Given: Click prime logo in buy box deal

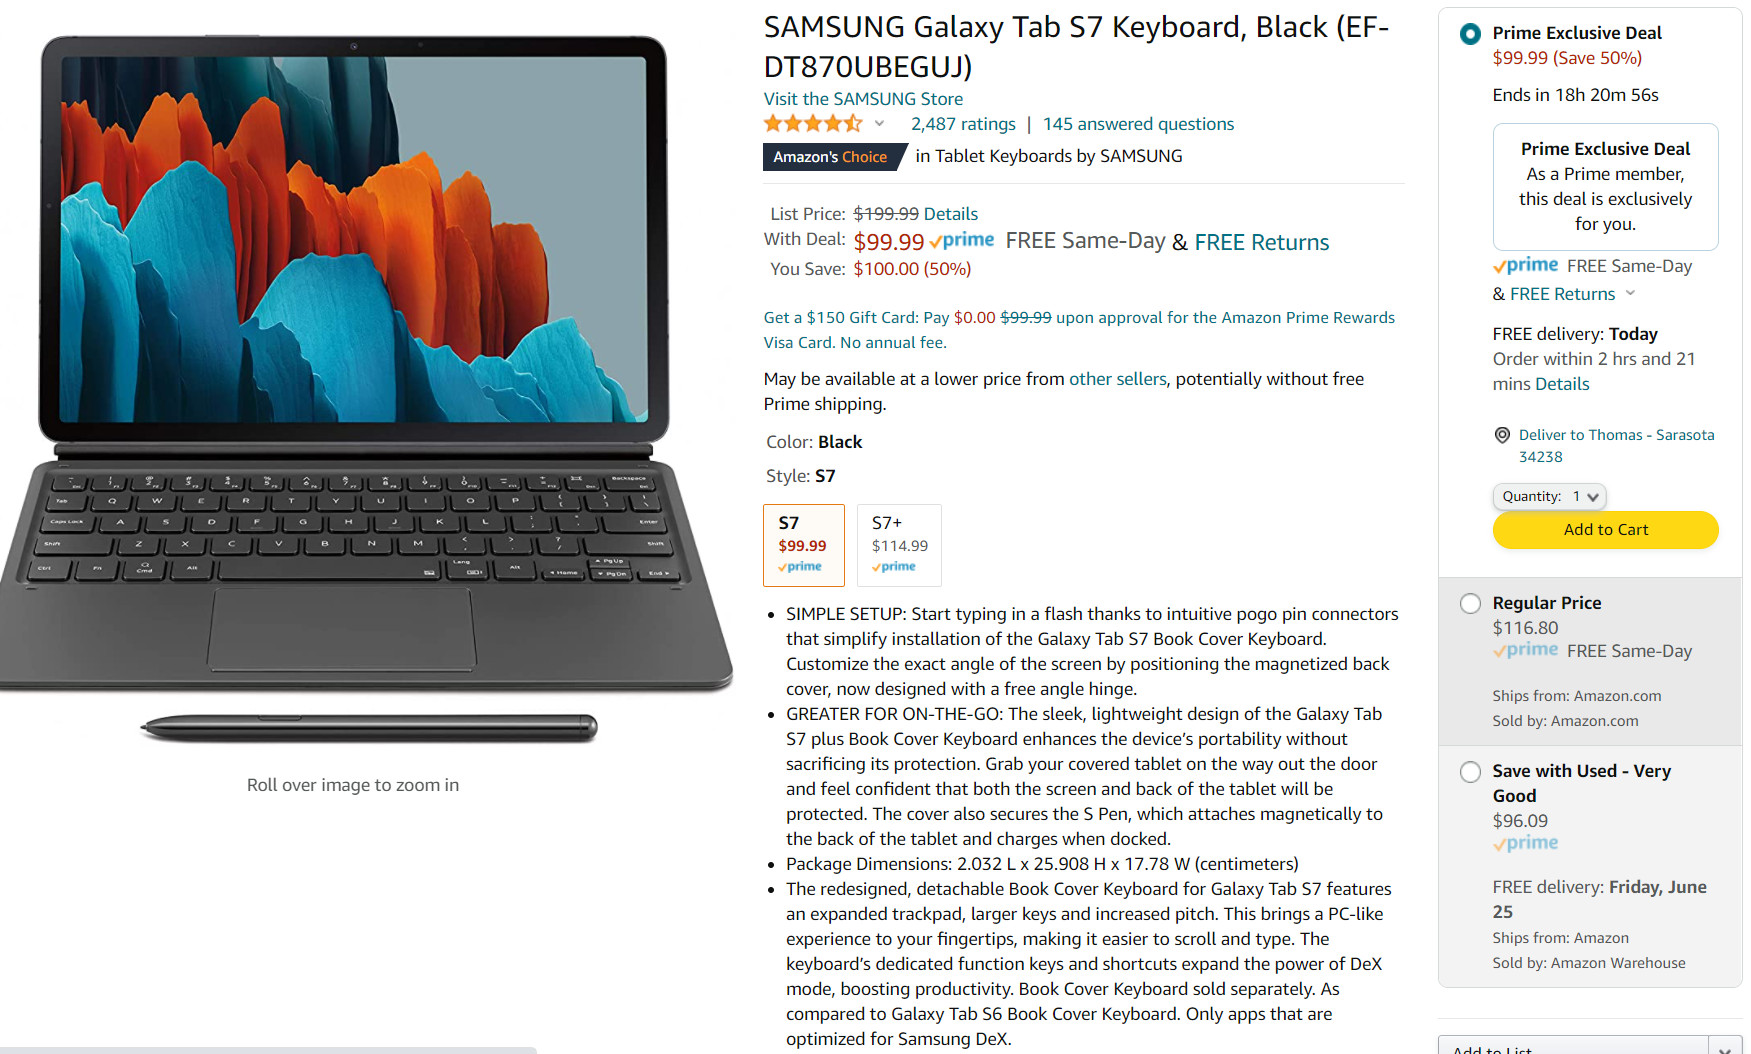Looking at the screenshot, I should (1526, 266).
